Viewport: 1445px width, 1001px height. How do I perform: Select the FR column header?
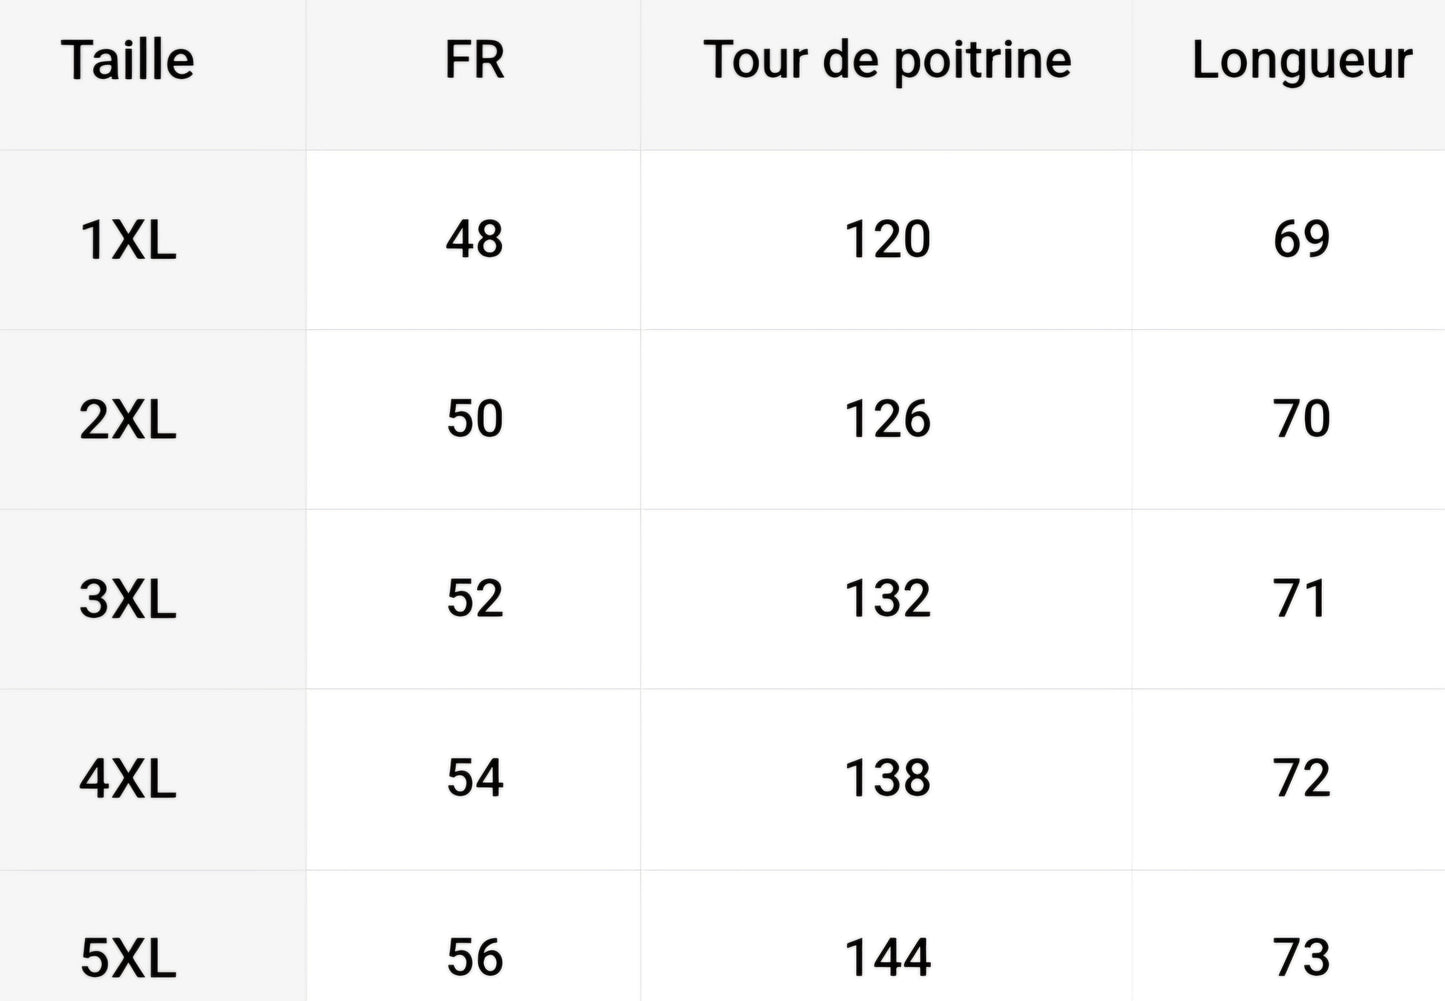474,60
